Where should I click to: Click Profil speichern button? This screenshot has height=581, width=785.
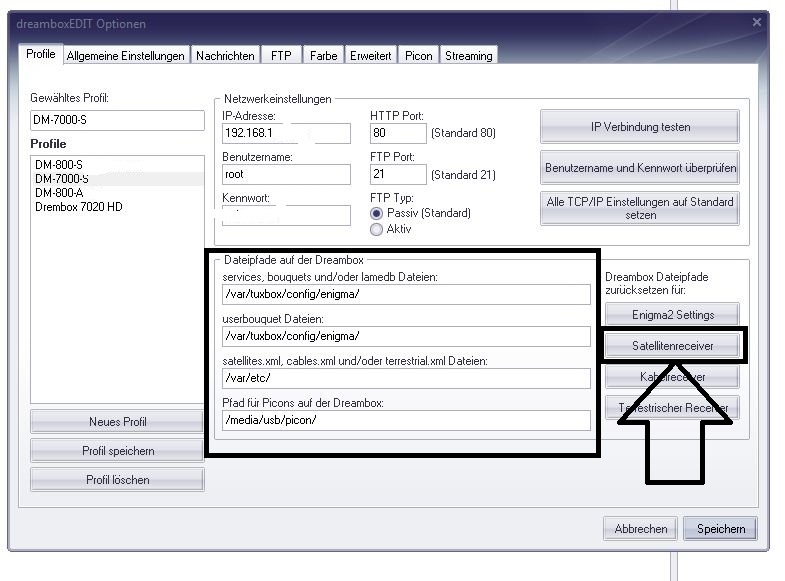point(117,450)
